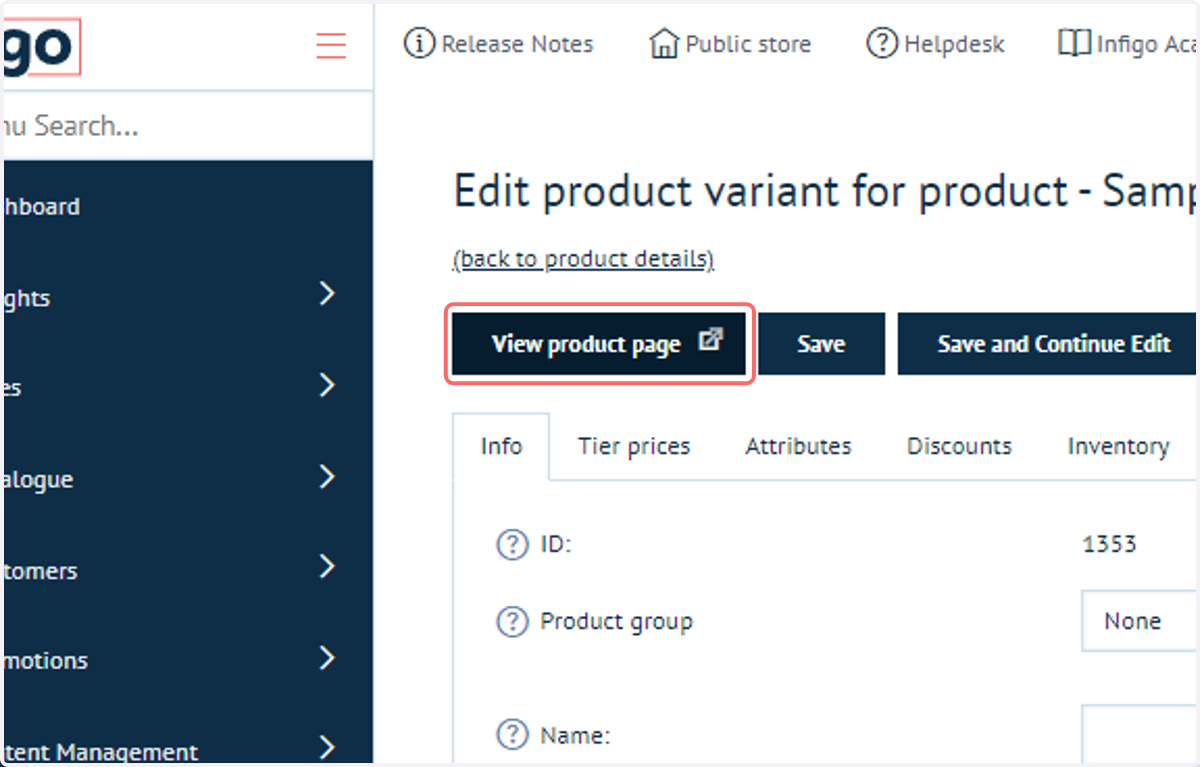Open the Public store house icon
This screenshot has height=767, width=1200.
pyautogui.click(x=664, y=44)
